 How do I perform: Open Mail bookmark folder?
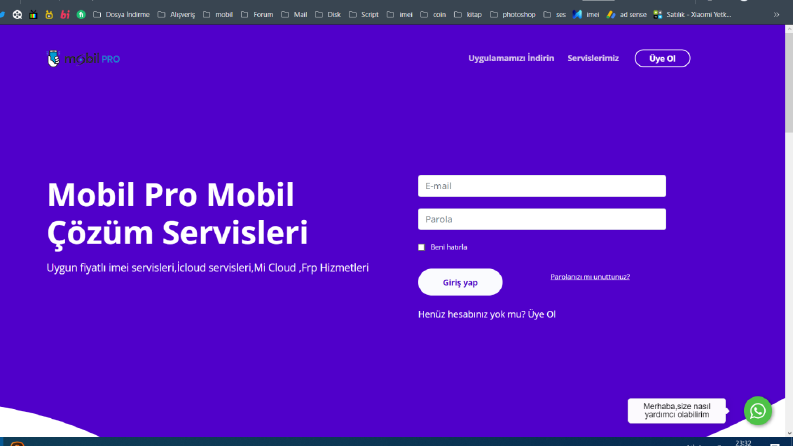coord(294,15)
